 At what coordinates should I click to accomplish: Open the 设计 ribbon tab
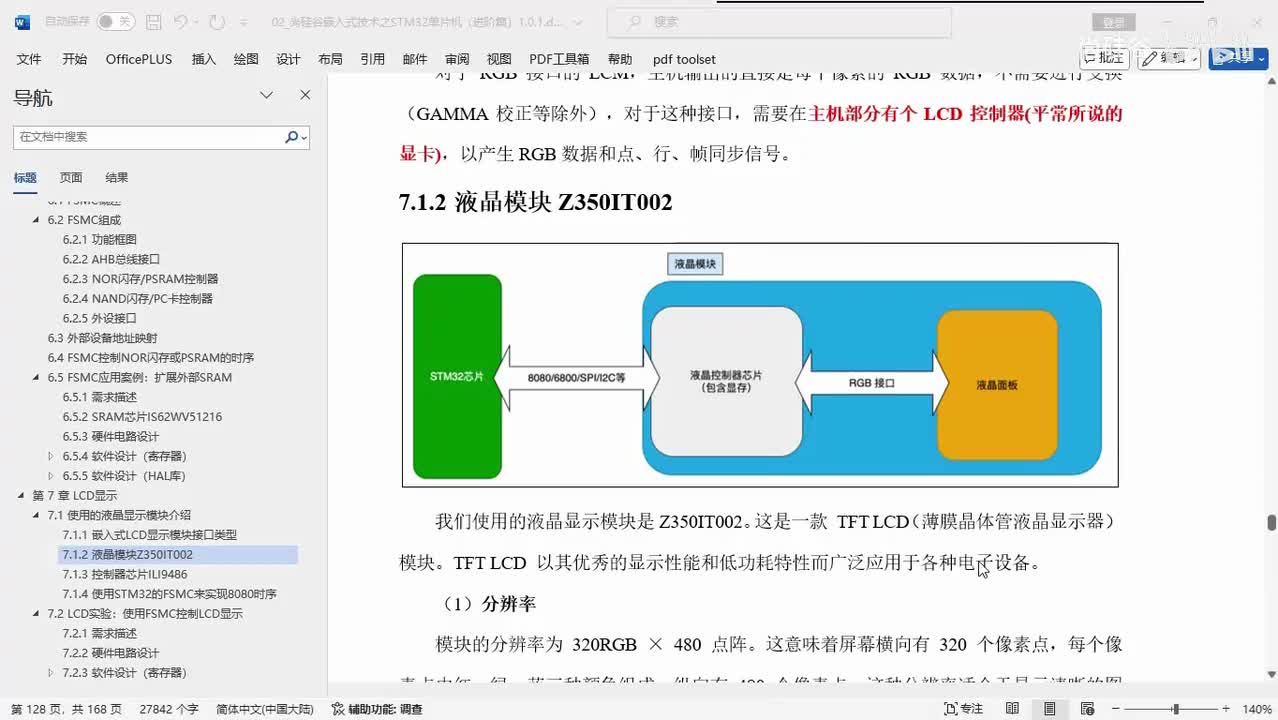point(288,59)
